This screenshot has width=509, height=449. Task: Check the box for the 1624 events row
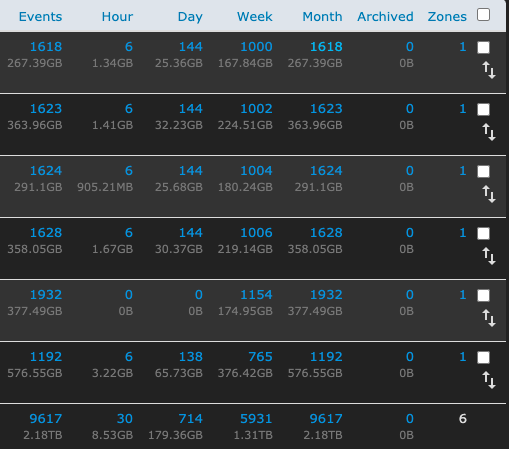[483, 171]
